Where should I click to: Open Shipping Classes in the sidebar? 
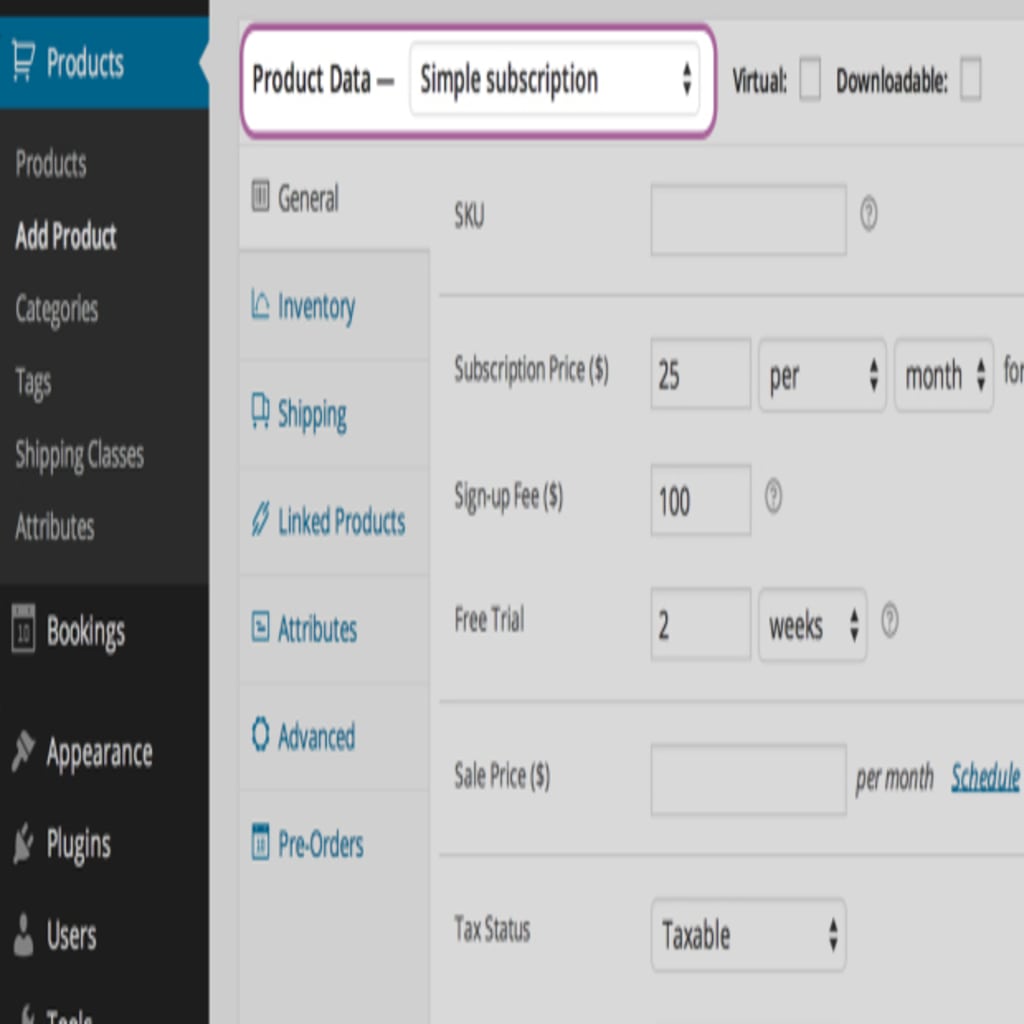coord(80,455)
